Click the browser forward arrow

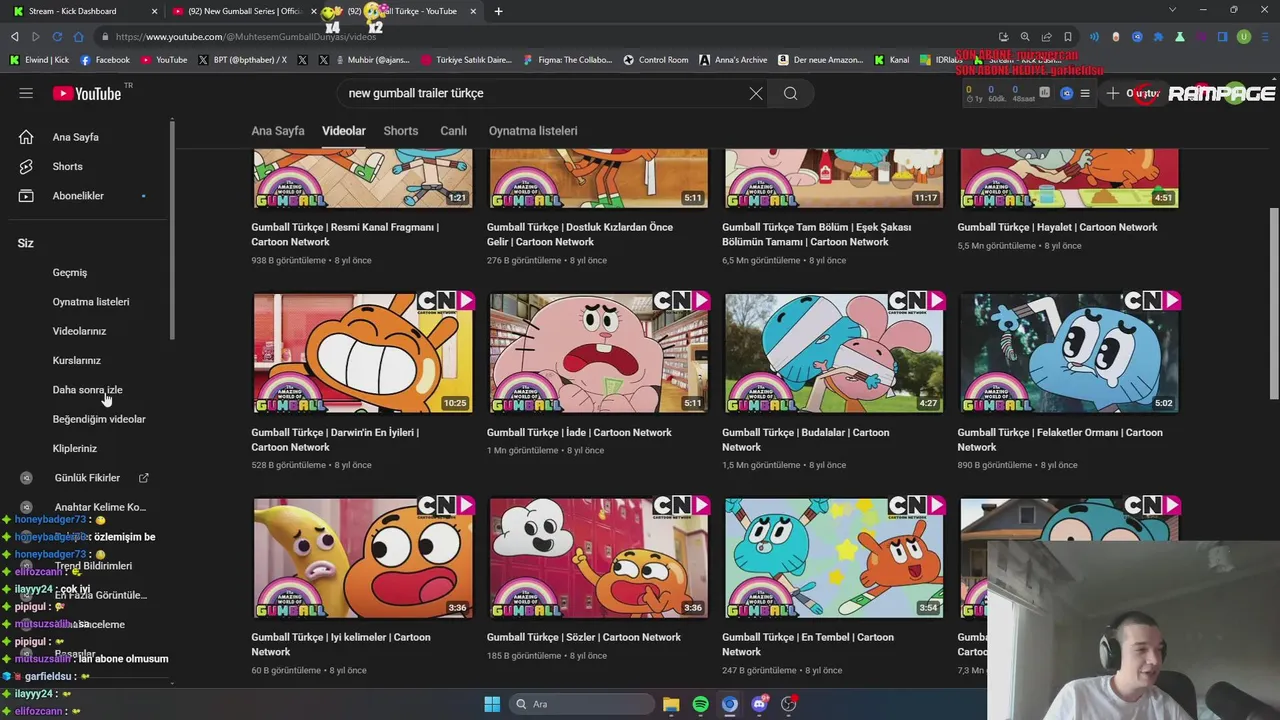pyautogui.click(x=36, y=37)
